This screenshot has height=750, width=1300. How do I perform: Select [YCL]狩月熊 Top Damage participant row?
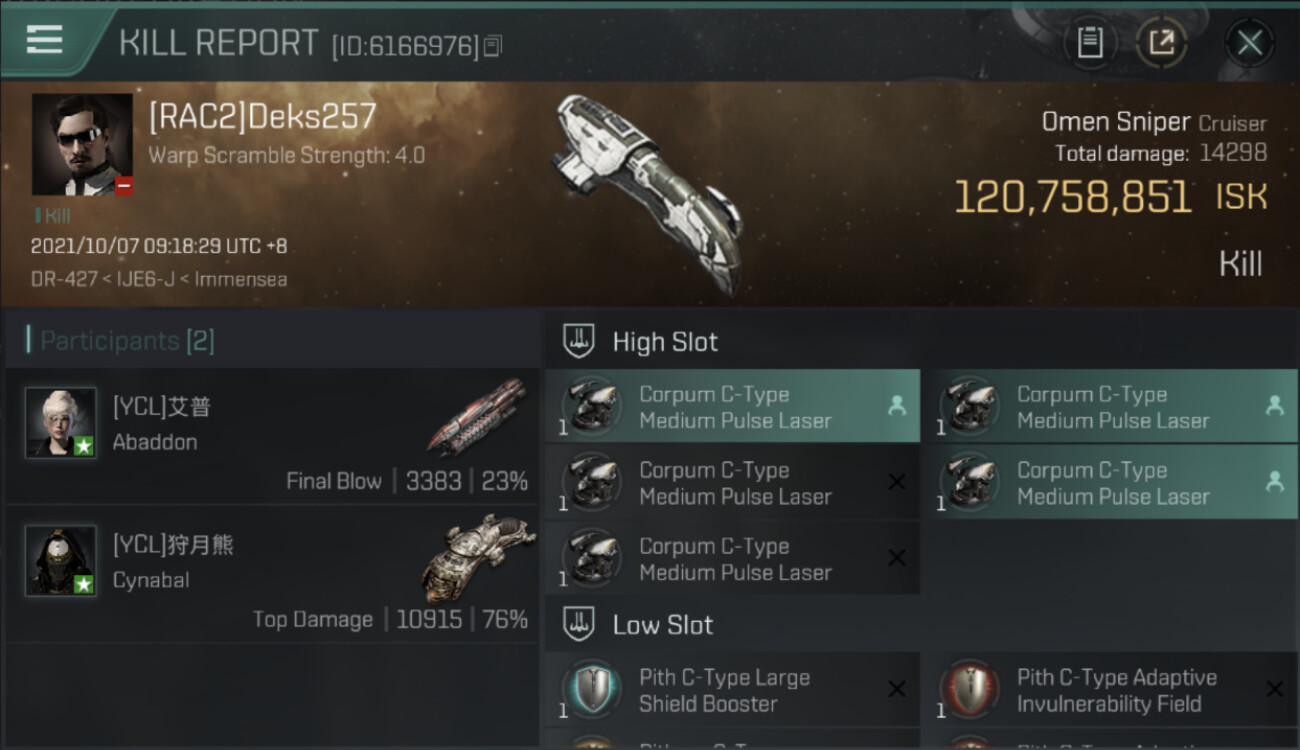[272, 574]
